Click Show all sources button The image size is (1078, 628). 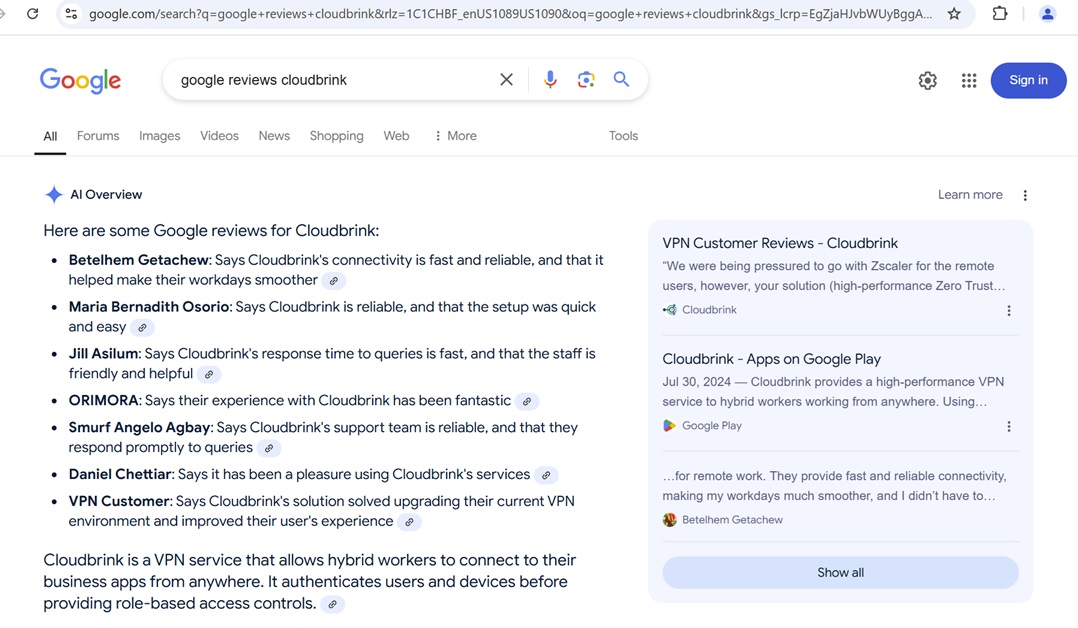[840, 572]
